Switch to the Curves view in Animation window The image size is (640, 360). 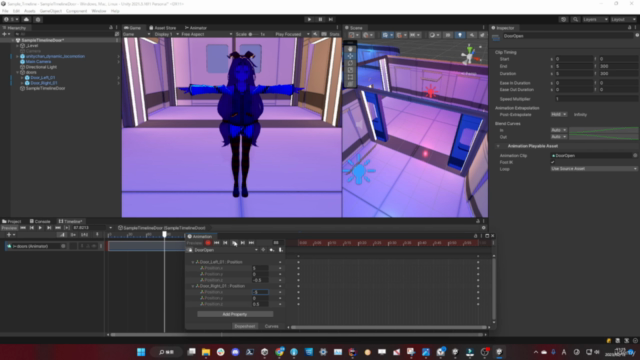pyautogui.click(x=271, y=327)
